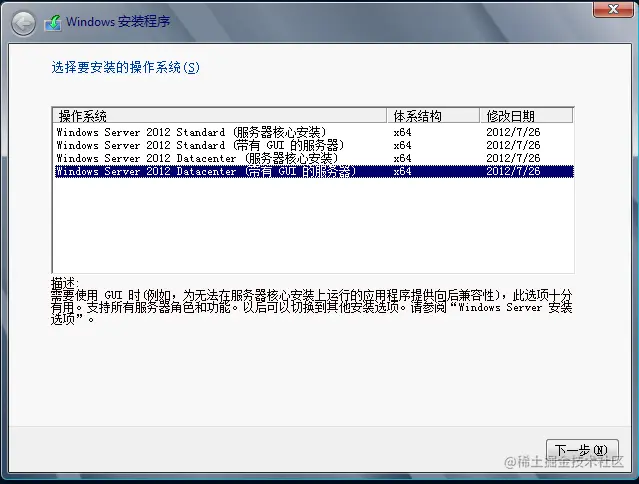Select Windows Server 2012 Datacenter (服务器核心安装)

click(x=314, y=158)
